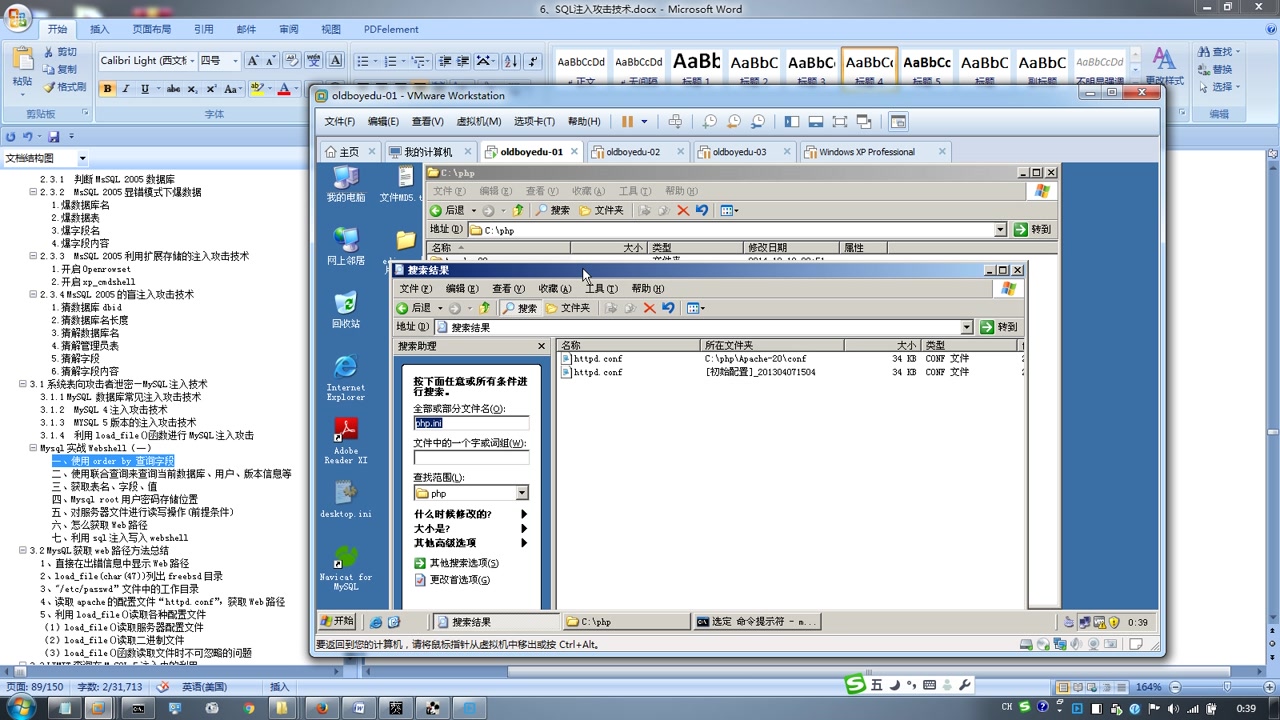Toggle the 搜索 button in search results toolbar

click(x=520, y=308)
